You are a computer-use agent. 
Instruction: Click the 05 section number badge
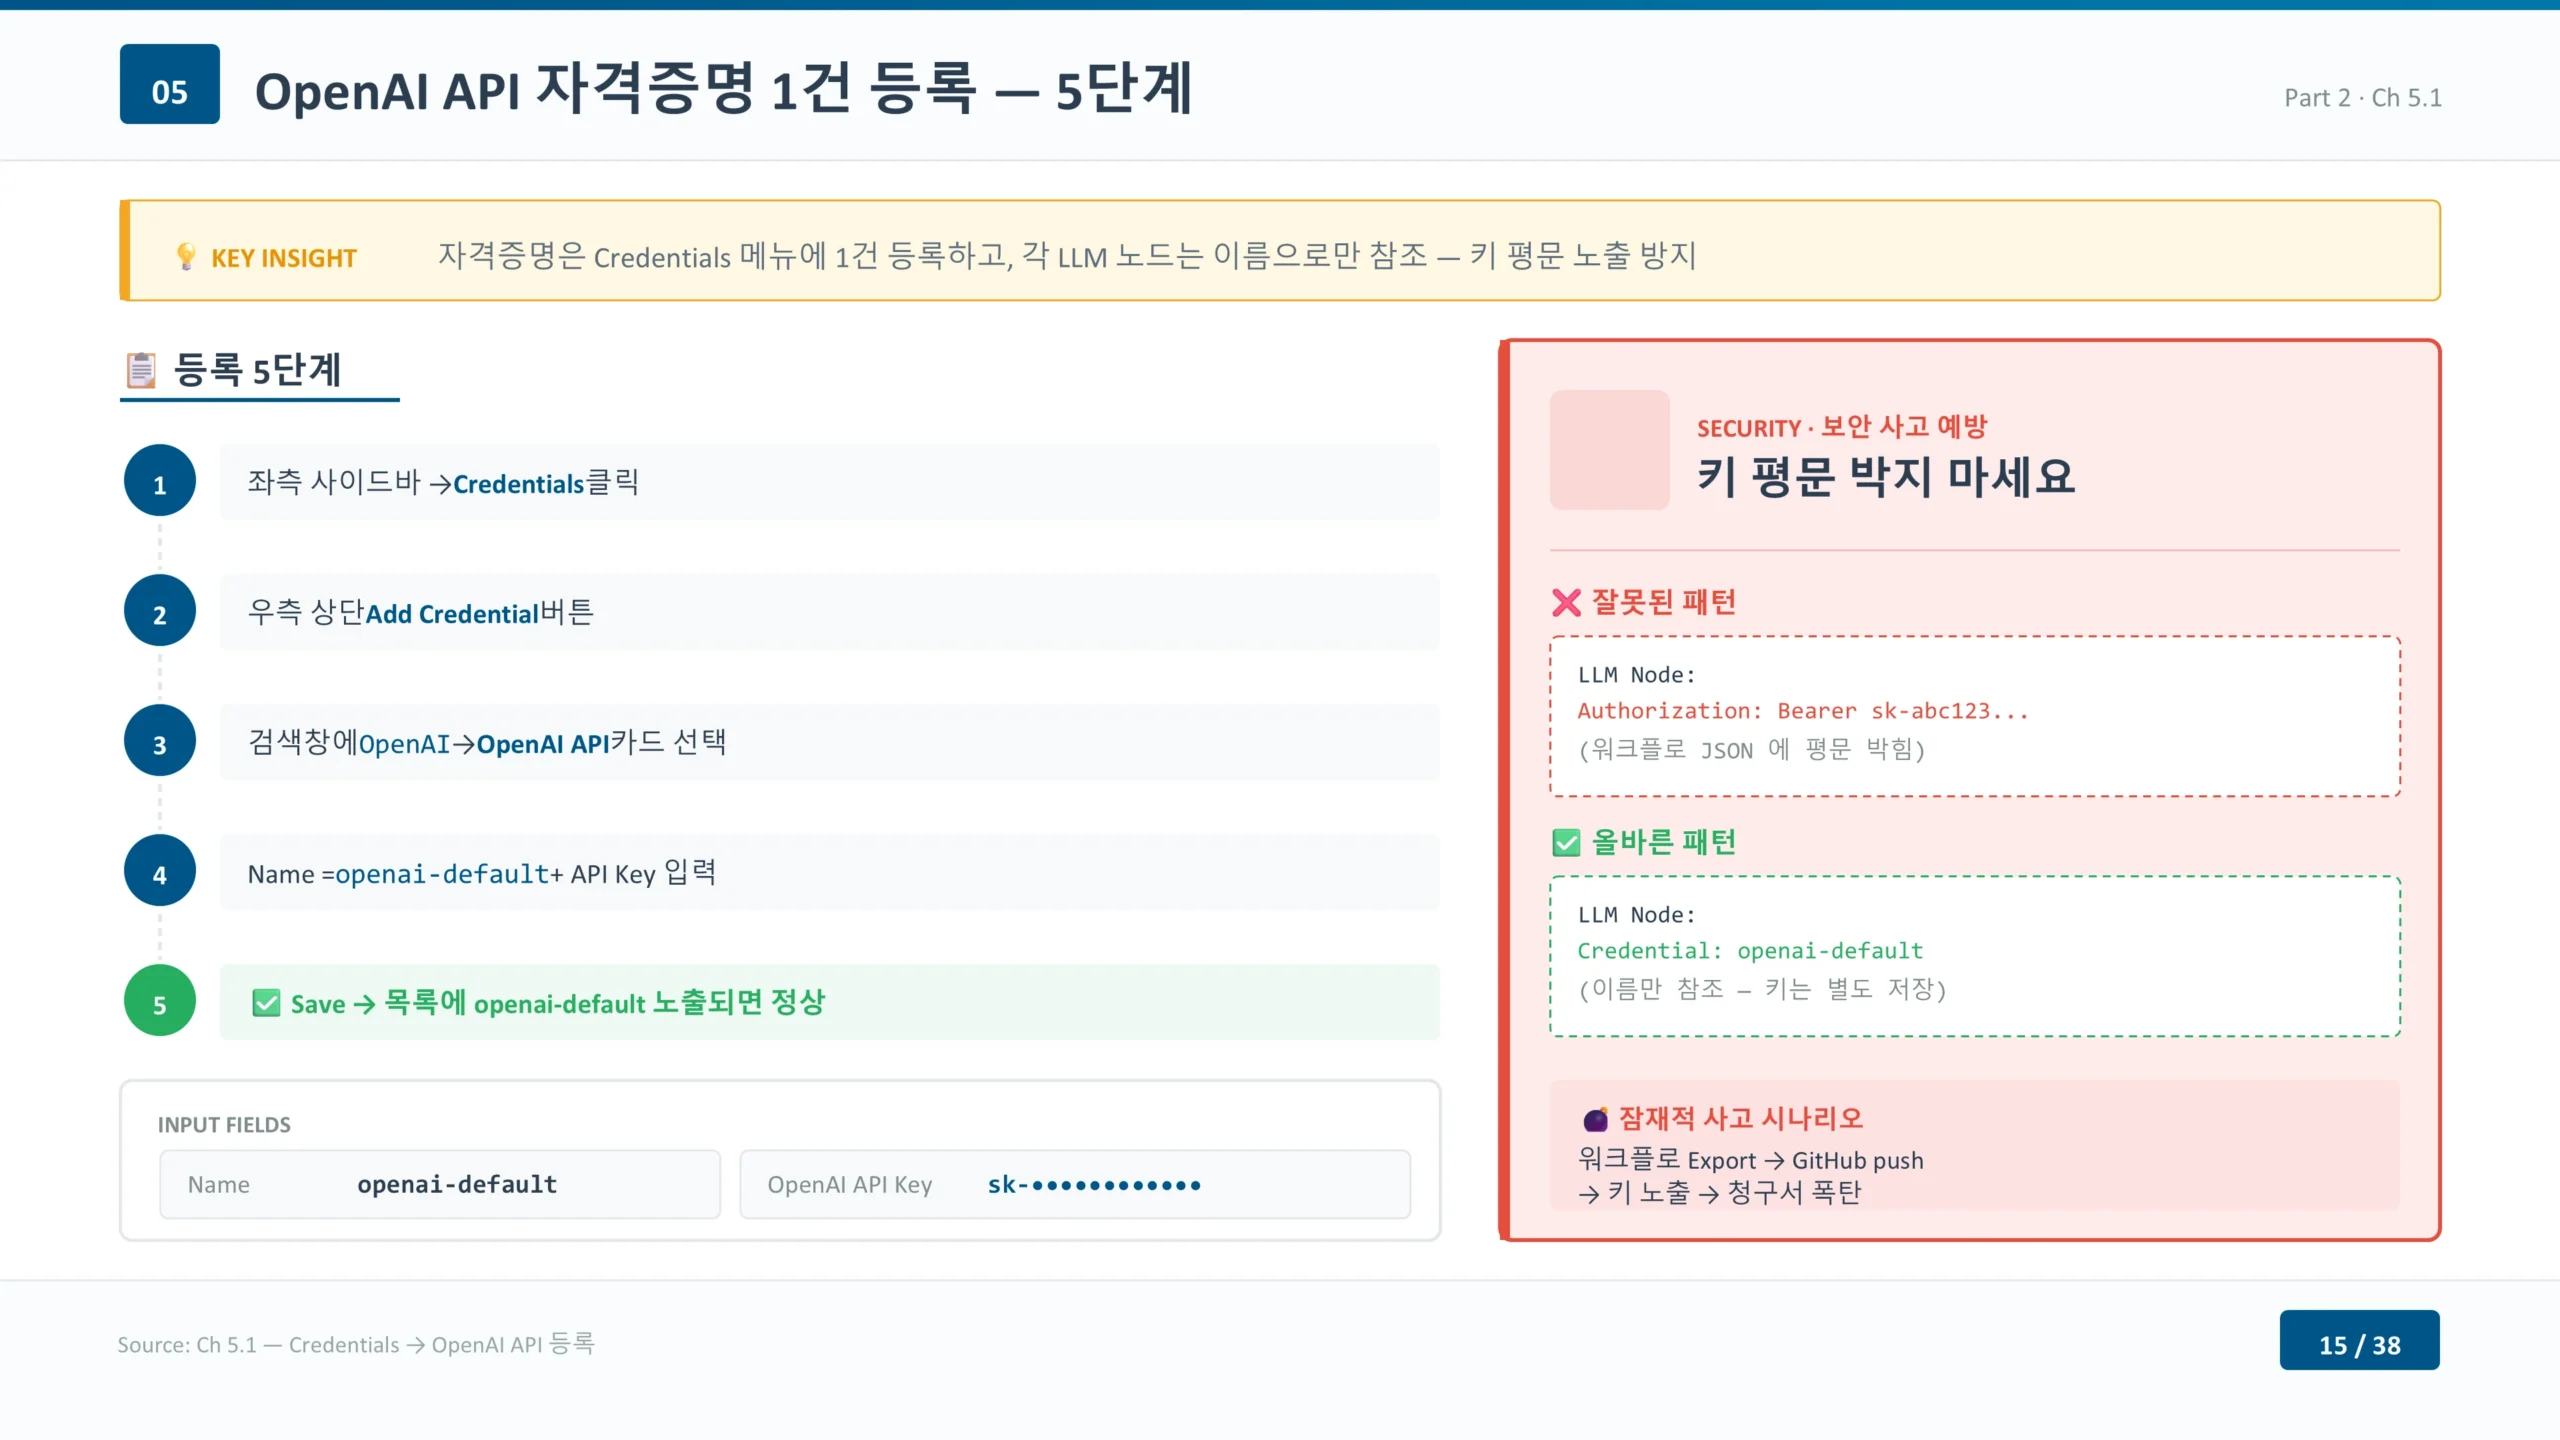[170, 84]
